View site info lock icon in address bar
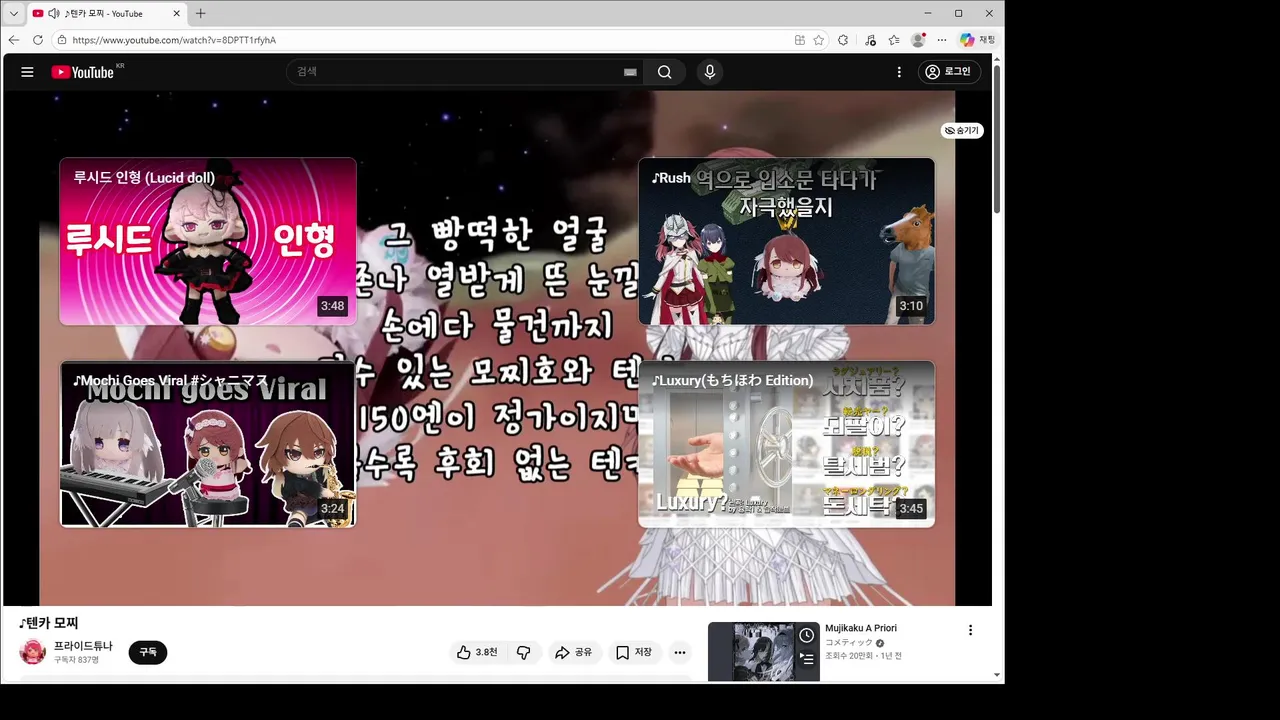1280x720 pixels. [x=62, y=40]
